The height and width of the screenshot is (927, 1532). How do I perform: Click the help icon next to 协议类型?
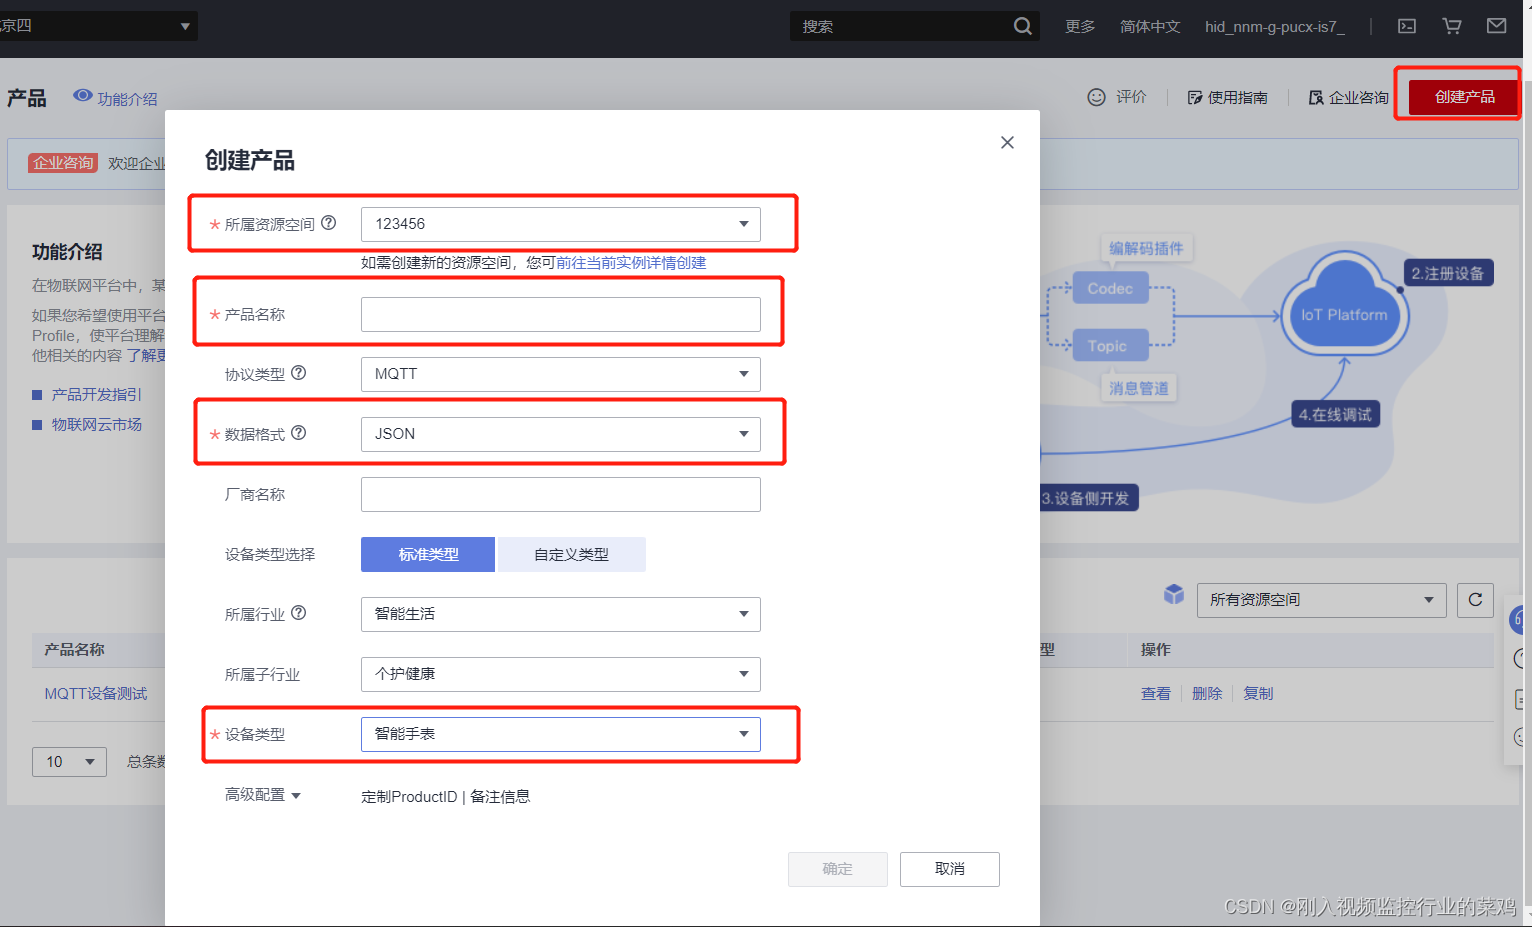(298, 373)
